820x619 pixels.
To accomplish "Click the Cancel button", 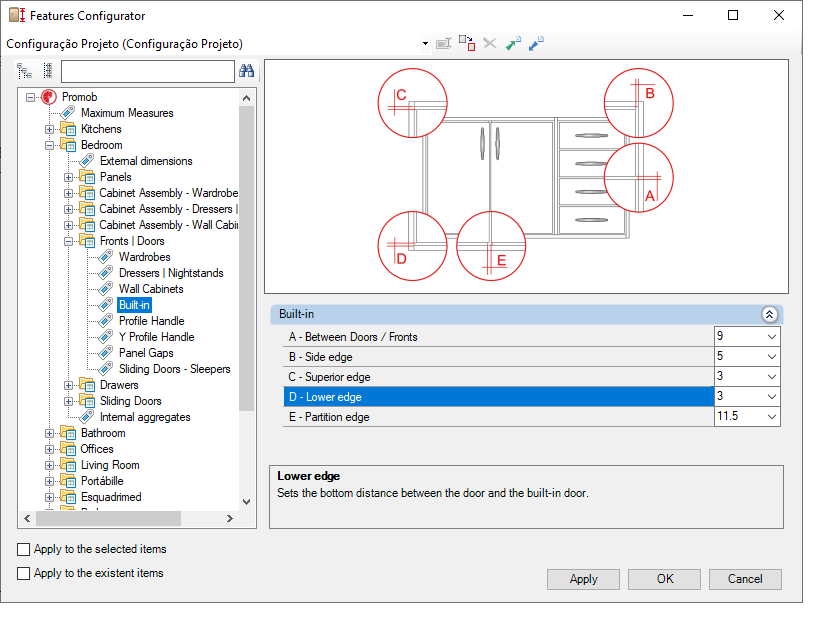I will pos(745,579).
